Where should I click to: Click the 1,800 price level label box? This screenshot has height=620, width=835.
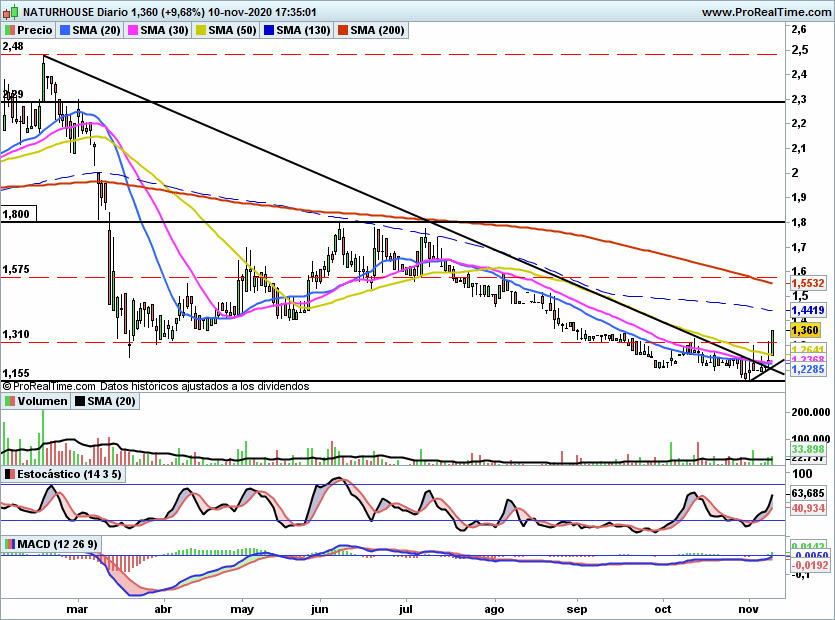tap(19, 214)
